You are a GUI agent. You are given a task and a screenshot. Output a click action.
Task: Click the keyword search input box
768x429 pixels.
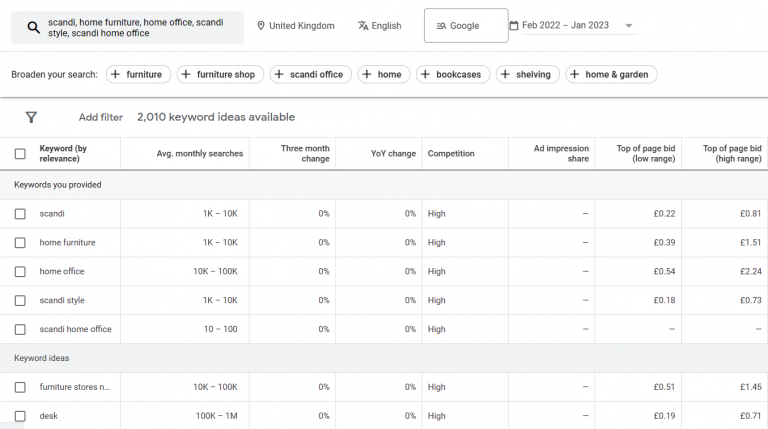pyautogui.click(x=140, y=28)
